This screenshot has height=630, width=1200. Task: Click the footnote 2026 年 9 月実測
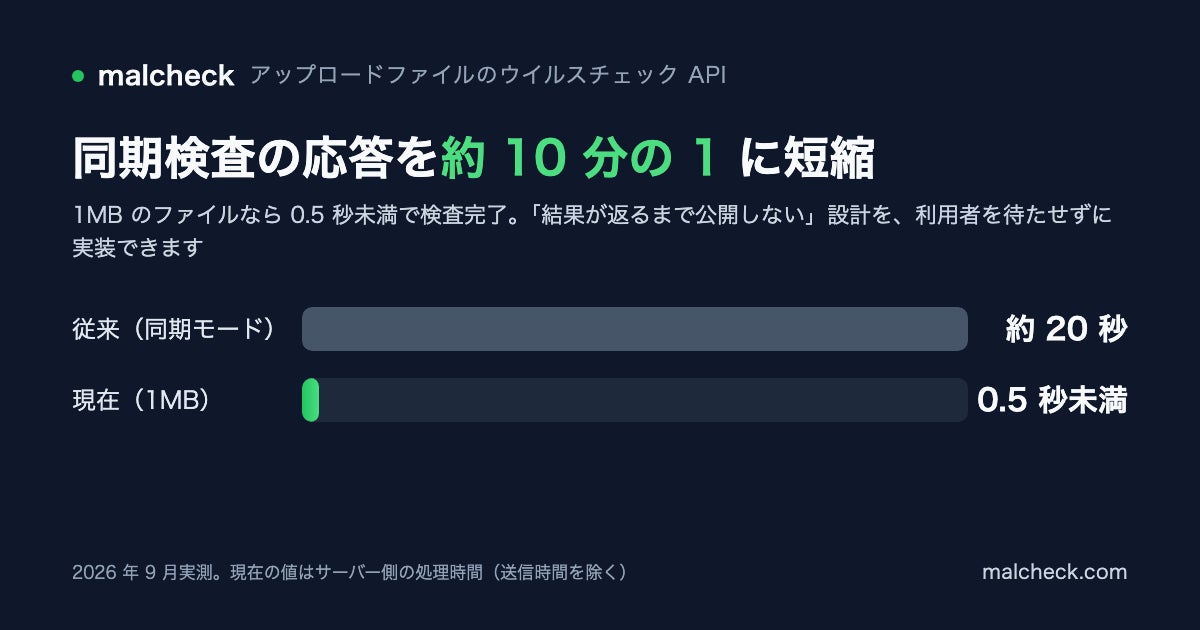(146, 572)
